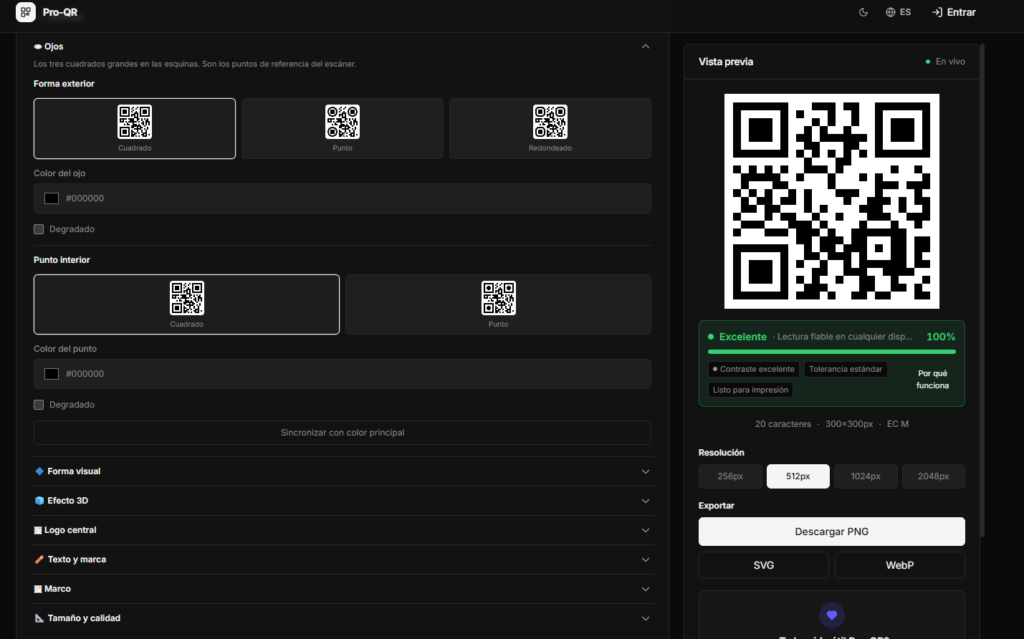The image size is (1024, 639).
Task: Select Cuadrado outer eye shape
Action: pyautogui.click(x=135, y=129)
